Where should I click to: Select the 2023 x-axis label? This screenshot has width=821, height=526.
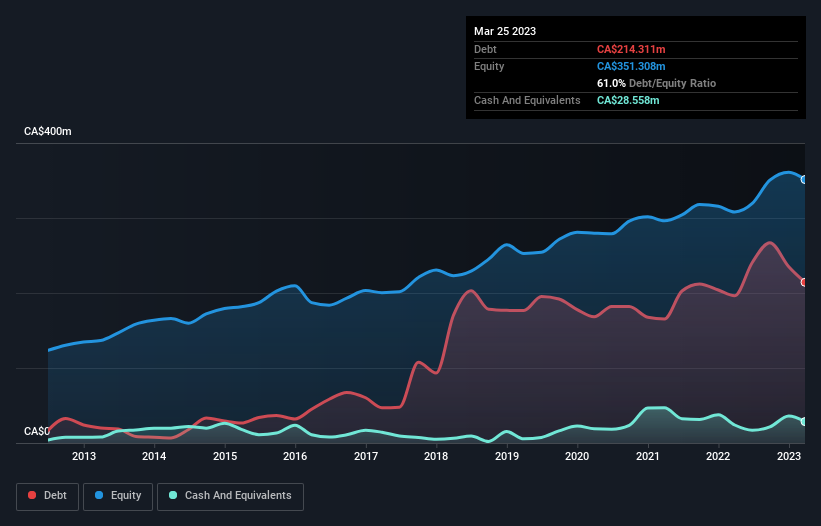point(789,456)
